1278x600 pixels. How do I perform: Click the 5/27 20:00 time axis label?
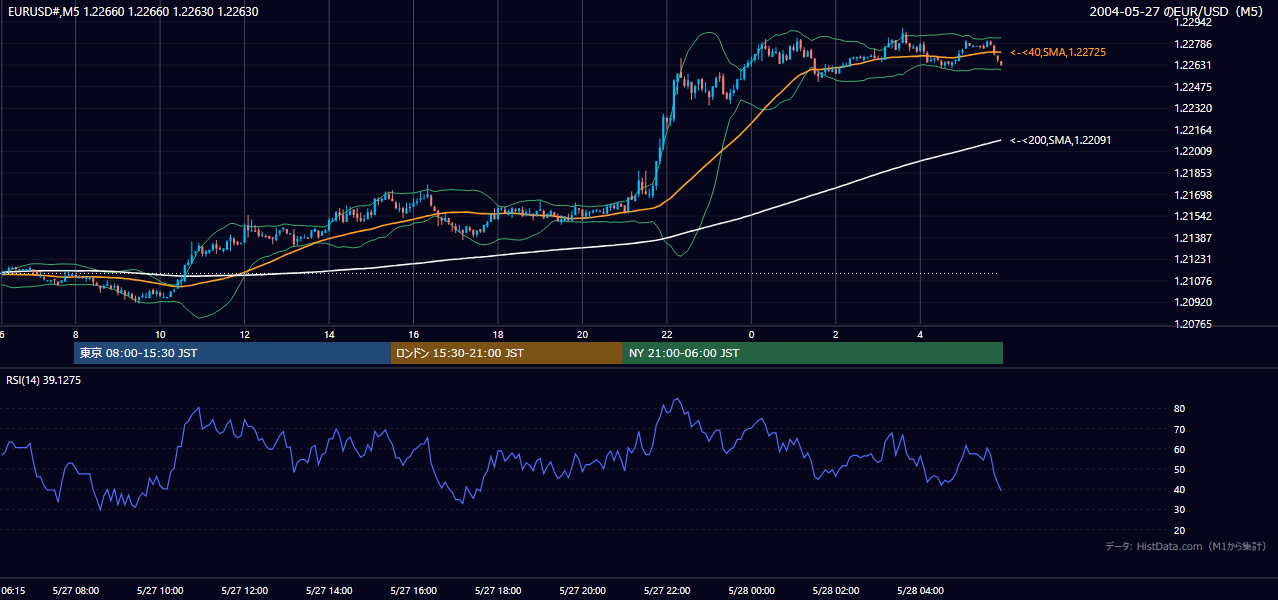(x=582, y=591)
